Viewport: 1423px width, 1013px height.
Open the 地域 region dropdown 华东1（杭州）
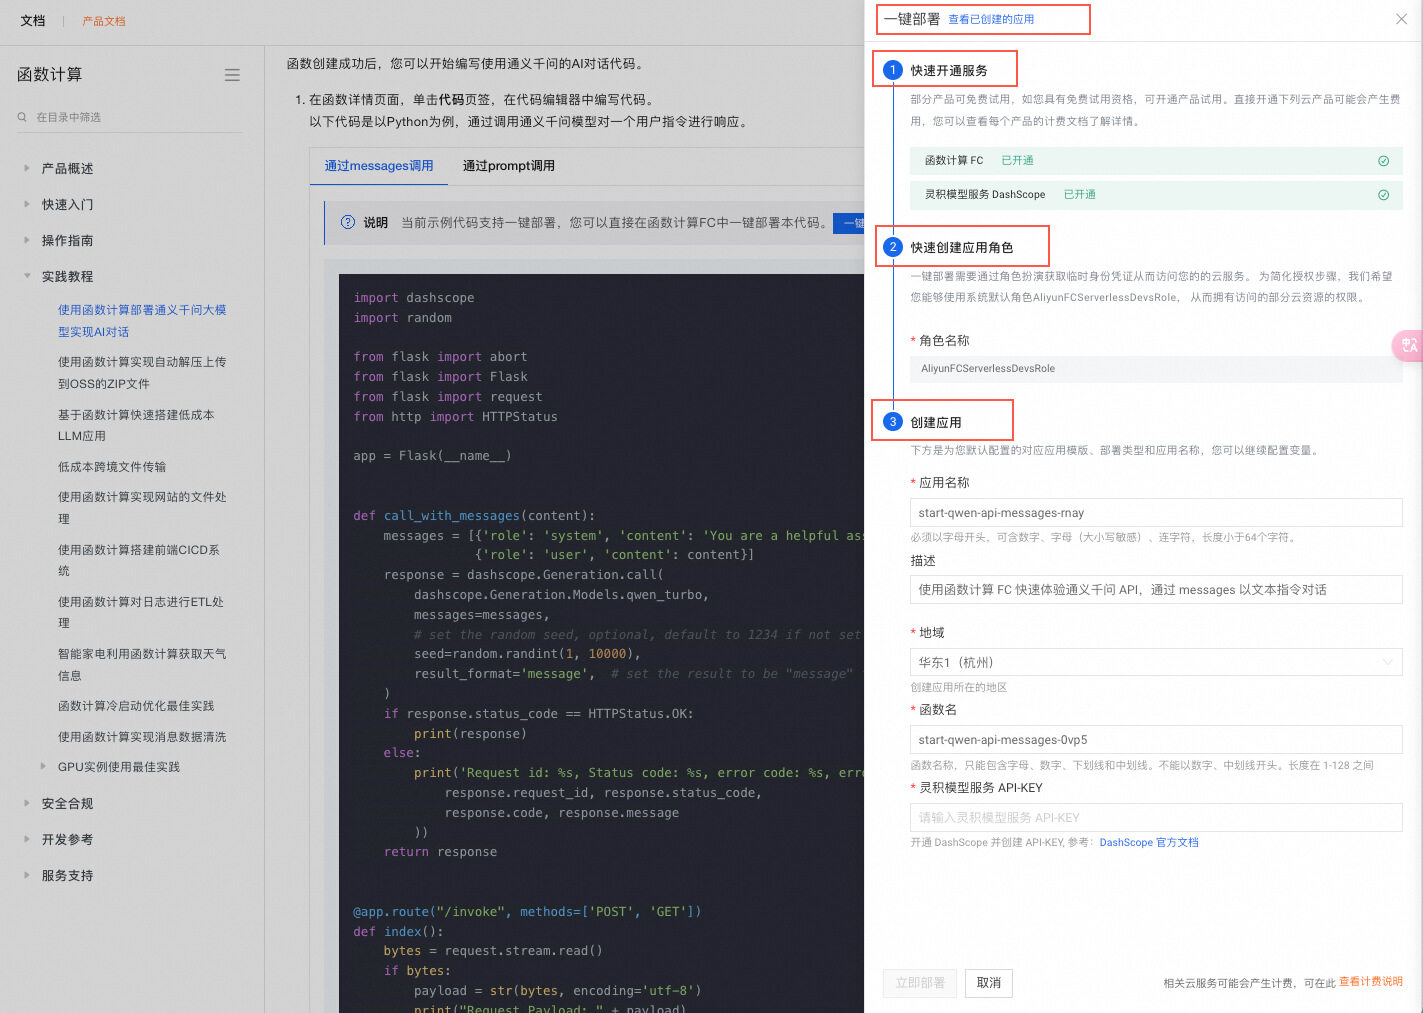click(x=1156, y=662)
